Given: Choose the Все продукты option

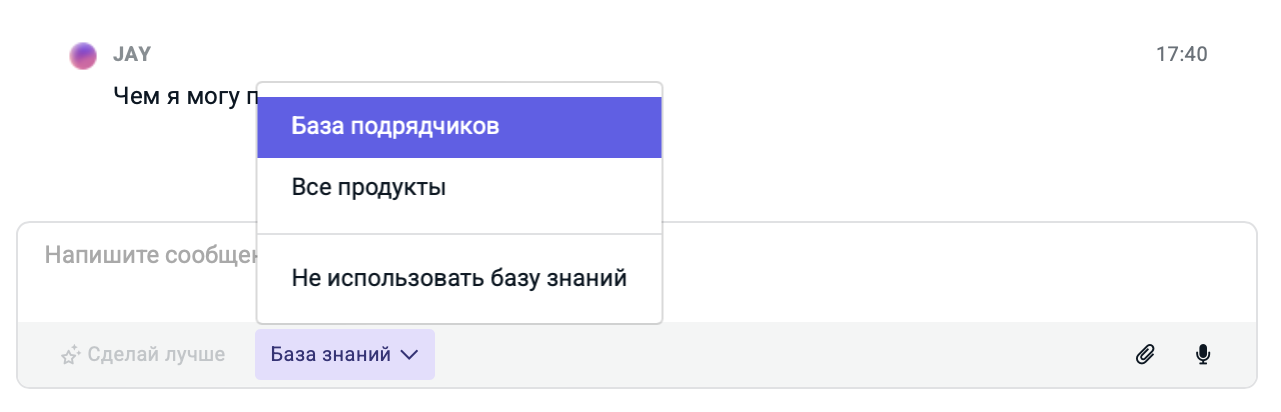Looking at the screenshot, I should (x=369, y=187).
